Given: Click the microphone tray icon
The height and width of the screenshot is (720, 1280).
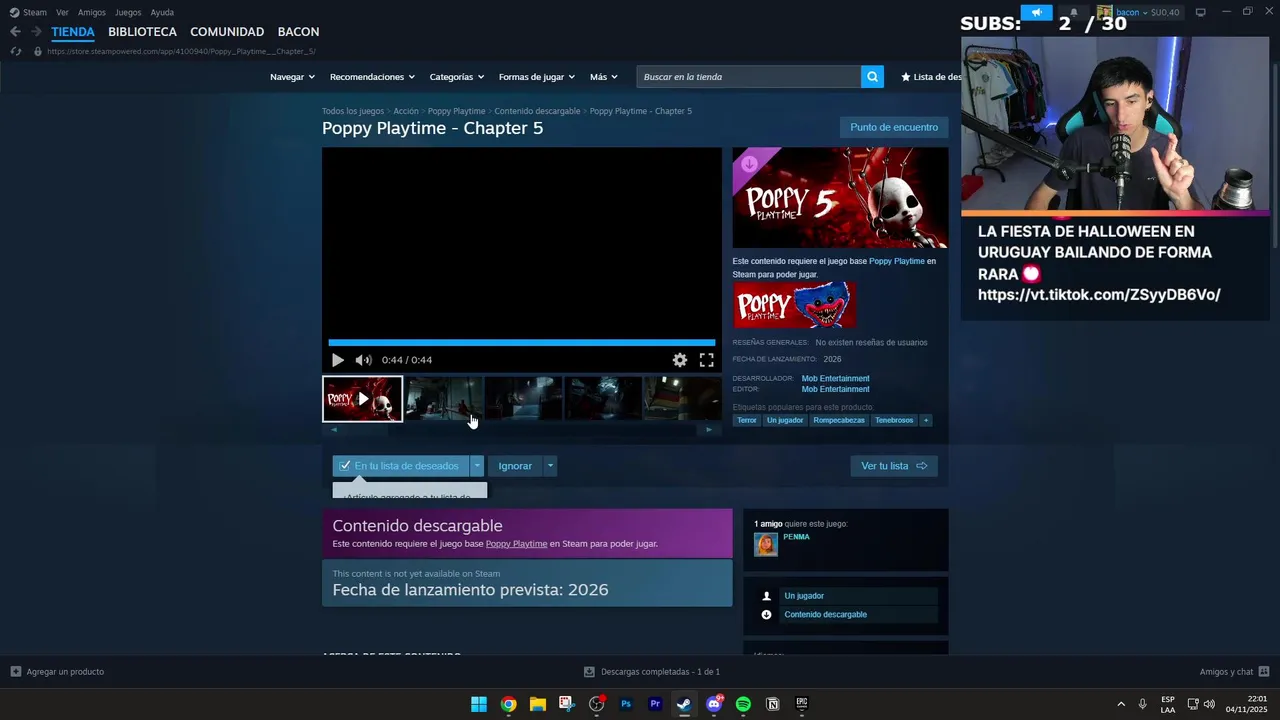Looking at the screenshot, I should point(1142,704).
